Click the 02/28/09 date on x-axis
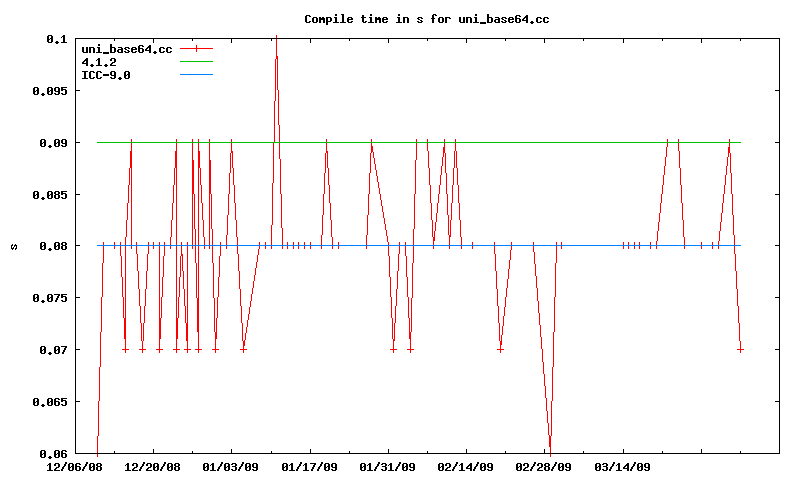Image resolution: width=800 pixels, height=480 pixels. 544,467
